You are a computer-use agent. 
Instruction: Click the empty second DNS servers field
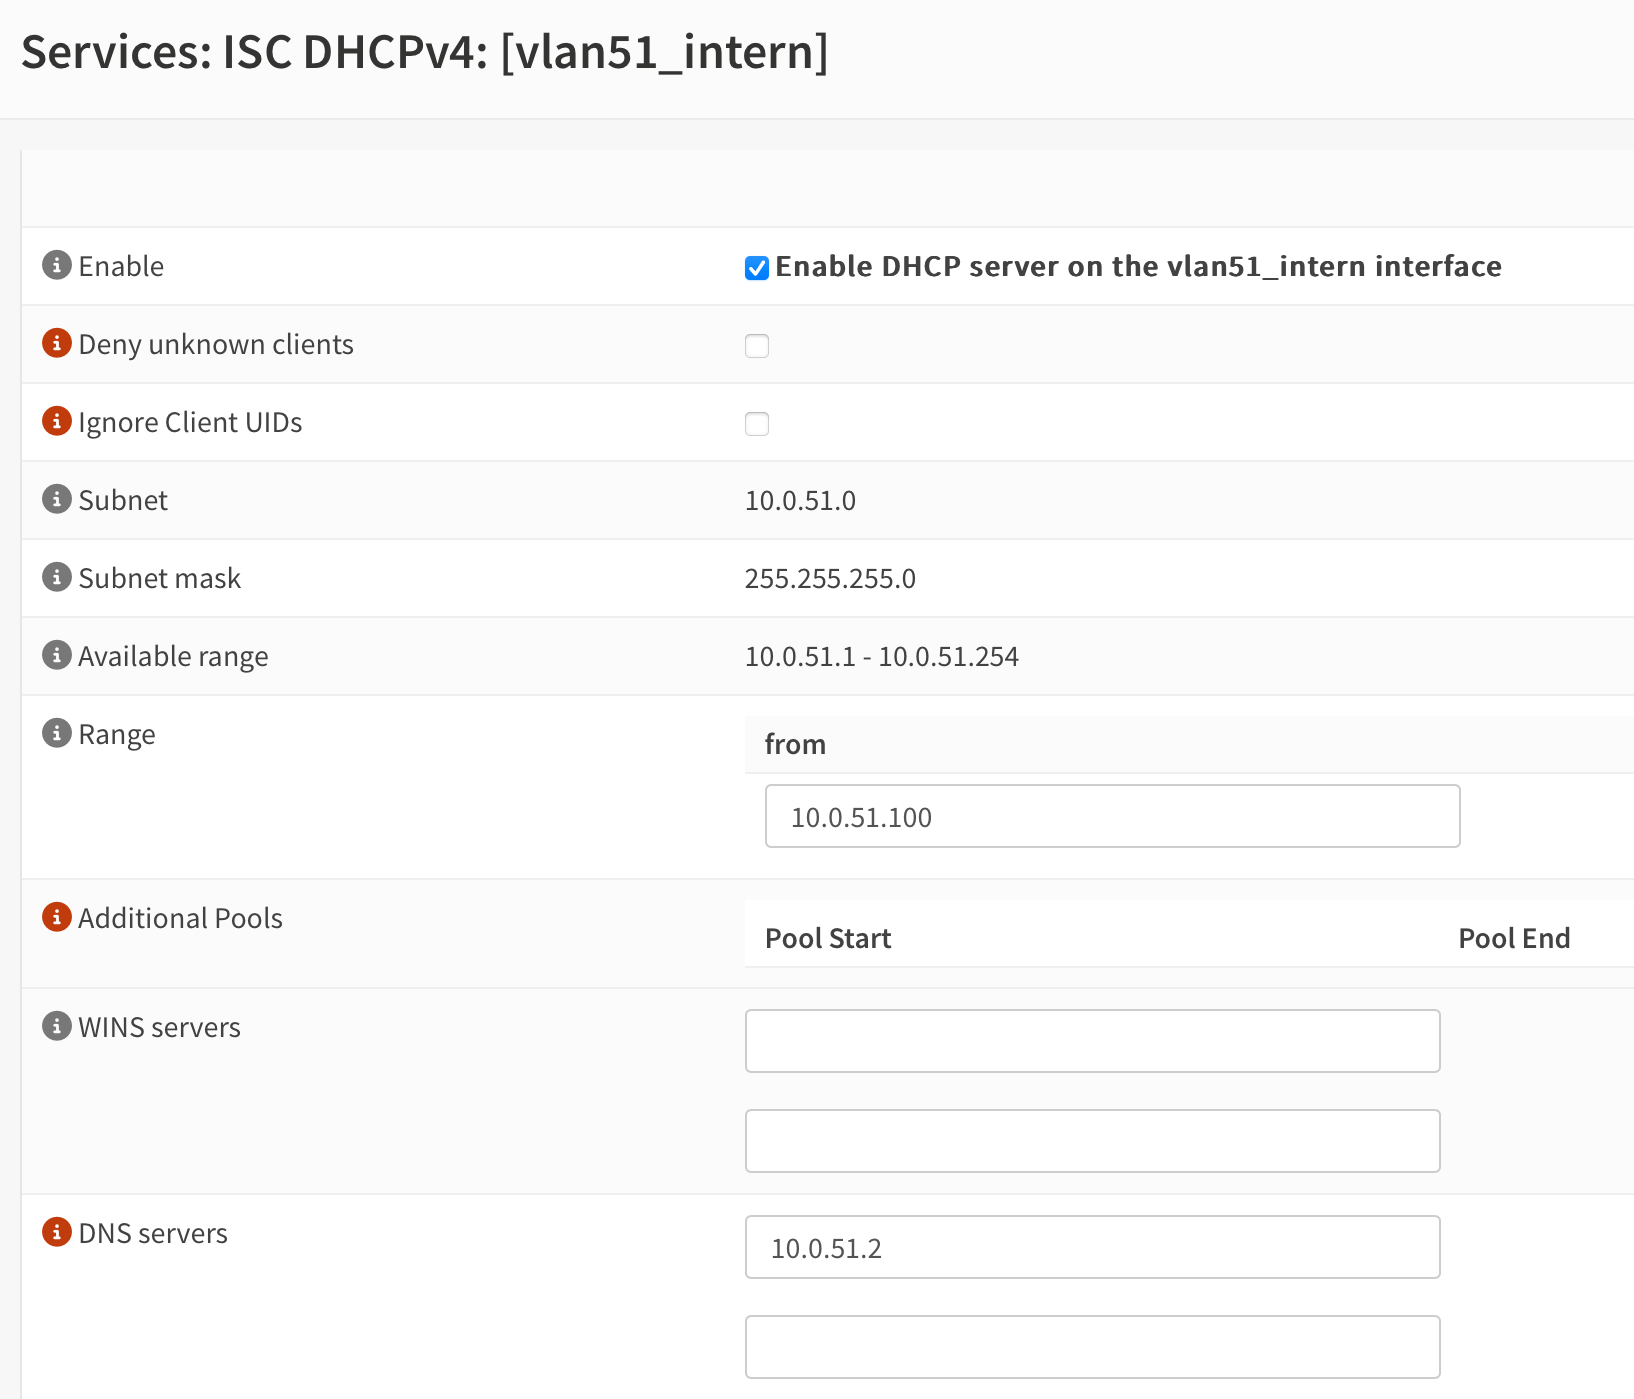click(x=1092, y=1346)
